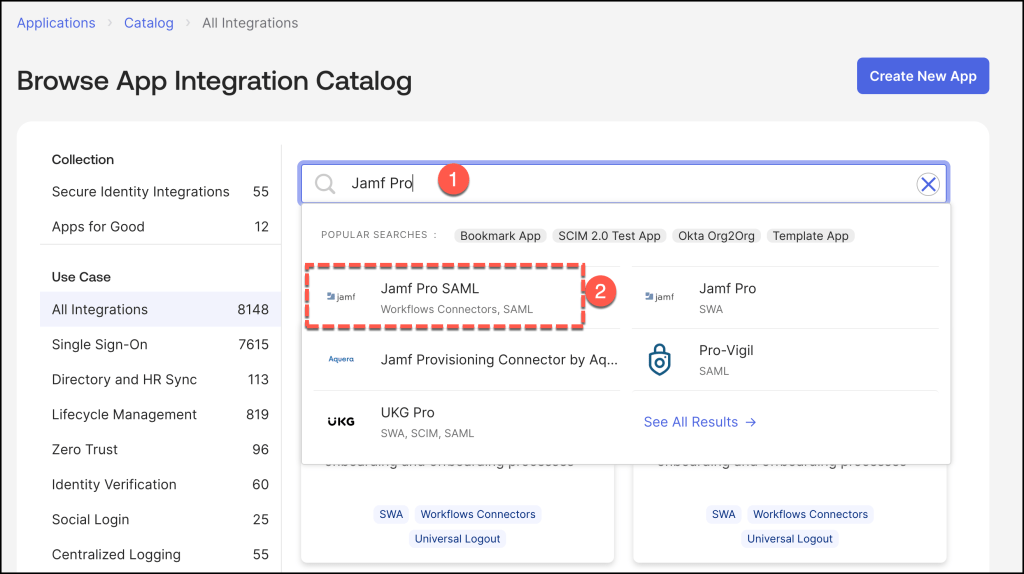The image size is (1024, 574).
Task: Click the Aquera logo icon
Action: 341,360
